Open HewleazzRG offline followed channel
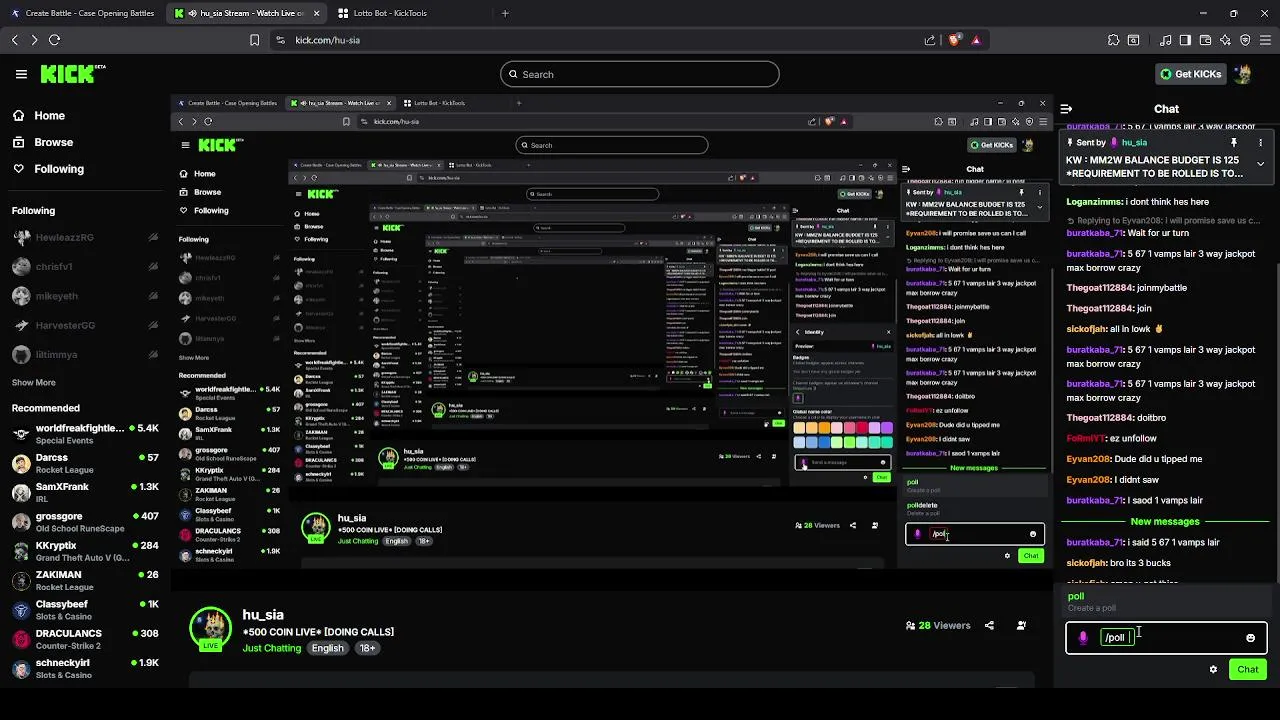1280x720 pixels. (85, 238)
